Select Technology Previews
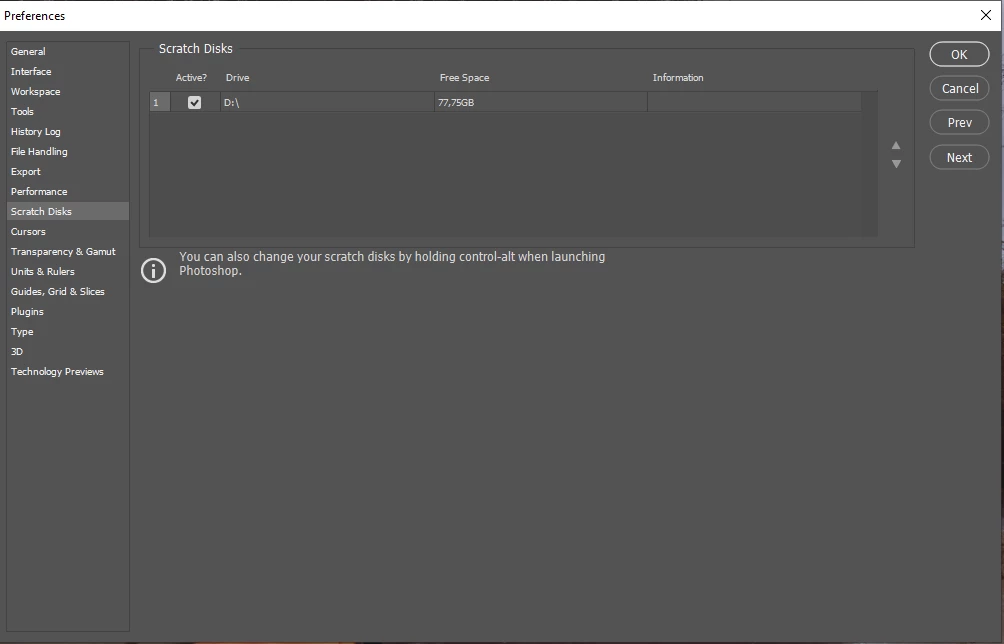Screen dimensions: 1004x644 point(68,371)
